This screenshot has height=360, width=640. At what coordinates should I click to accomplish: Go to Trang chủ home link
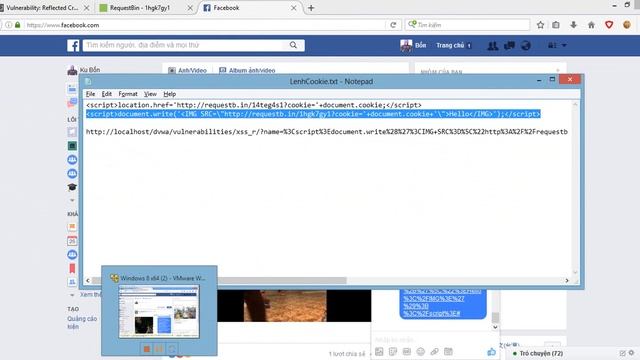(x=450, y=45)
